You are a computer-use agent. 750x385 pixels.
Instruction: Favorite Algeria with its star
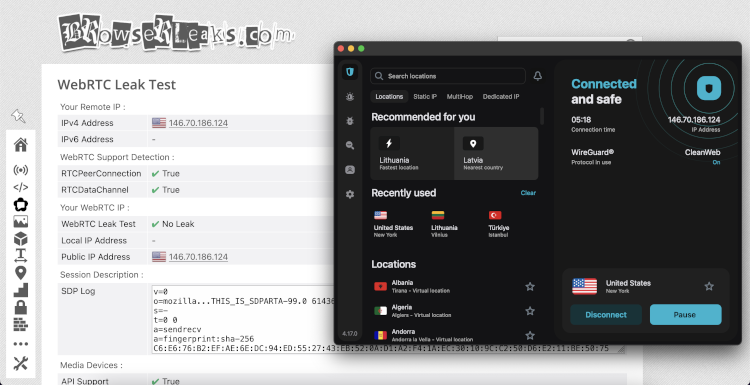pos(530,311)
